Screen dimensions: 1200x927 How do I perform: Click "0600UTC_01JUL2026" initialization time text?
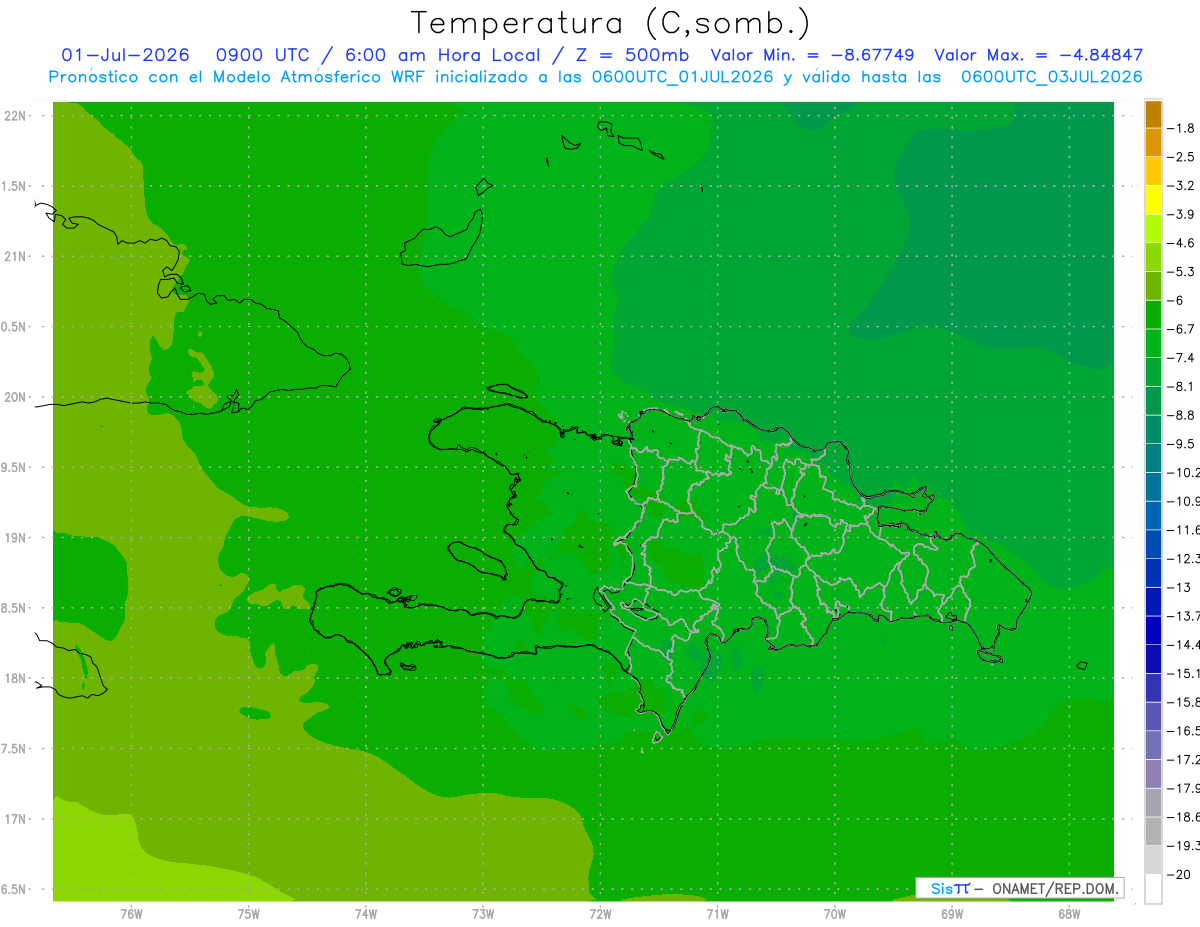(x=682, y=77)
